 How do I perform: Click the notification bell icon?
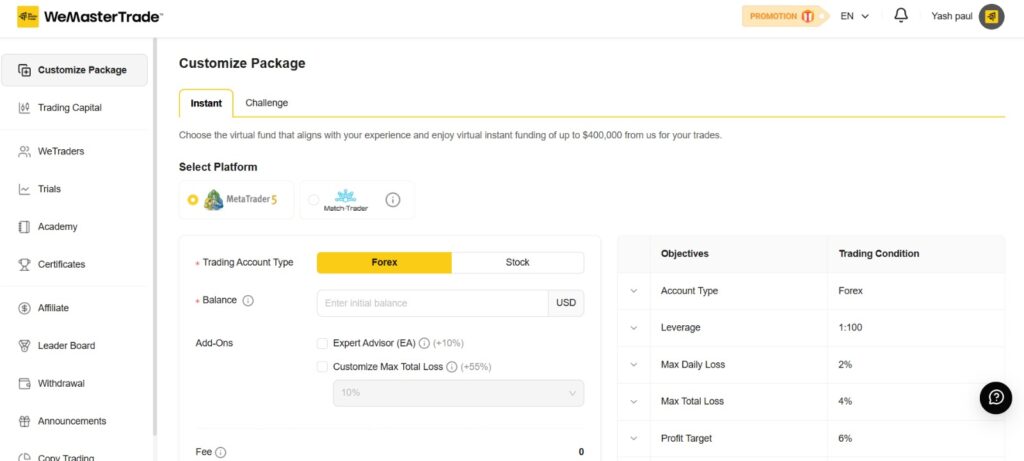pyautogui.click(x=901, y=16)
